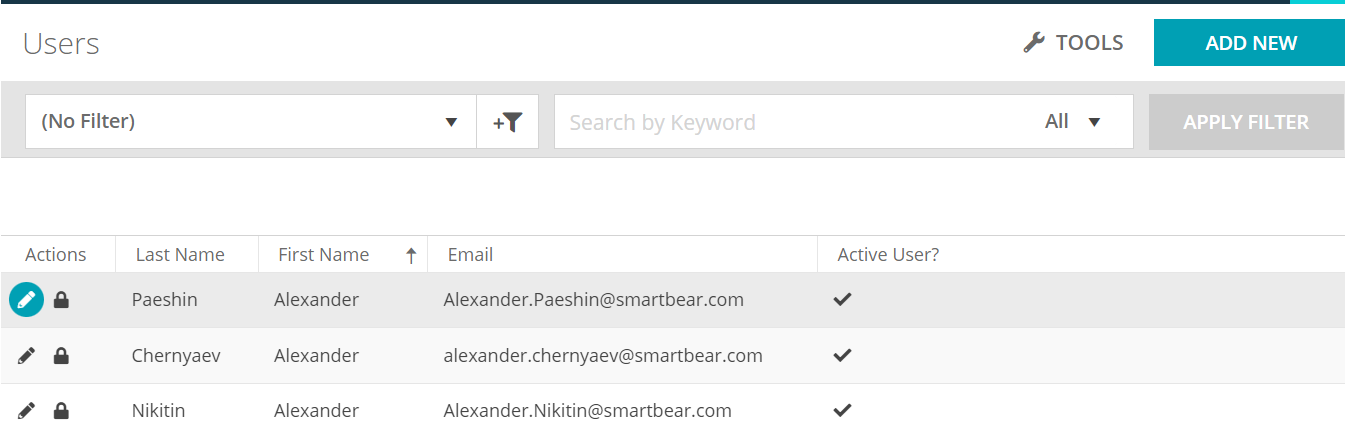The height and width of the screenshot is (433, 1345).
Task: Click the lock icon for Paeshin
Action: point(61,299)
